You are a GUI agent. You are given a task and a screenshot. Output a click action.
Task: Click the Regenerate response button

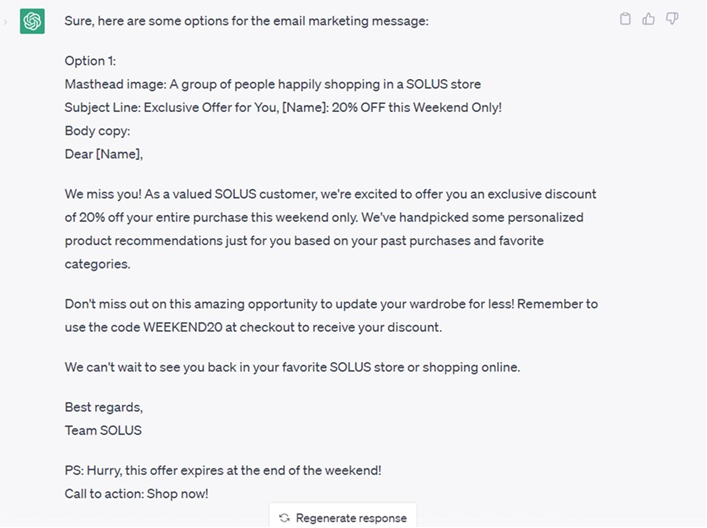point(343,517)
